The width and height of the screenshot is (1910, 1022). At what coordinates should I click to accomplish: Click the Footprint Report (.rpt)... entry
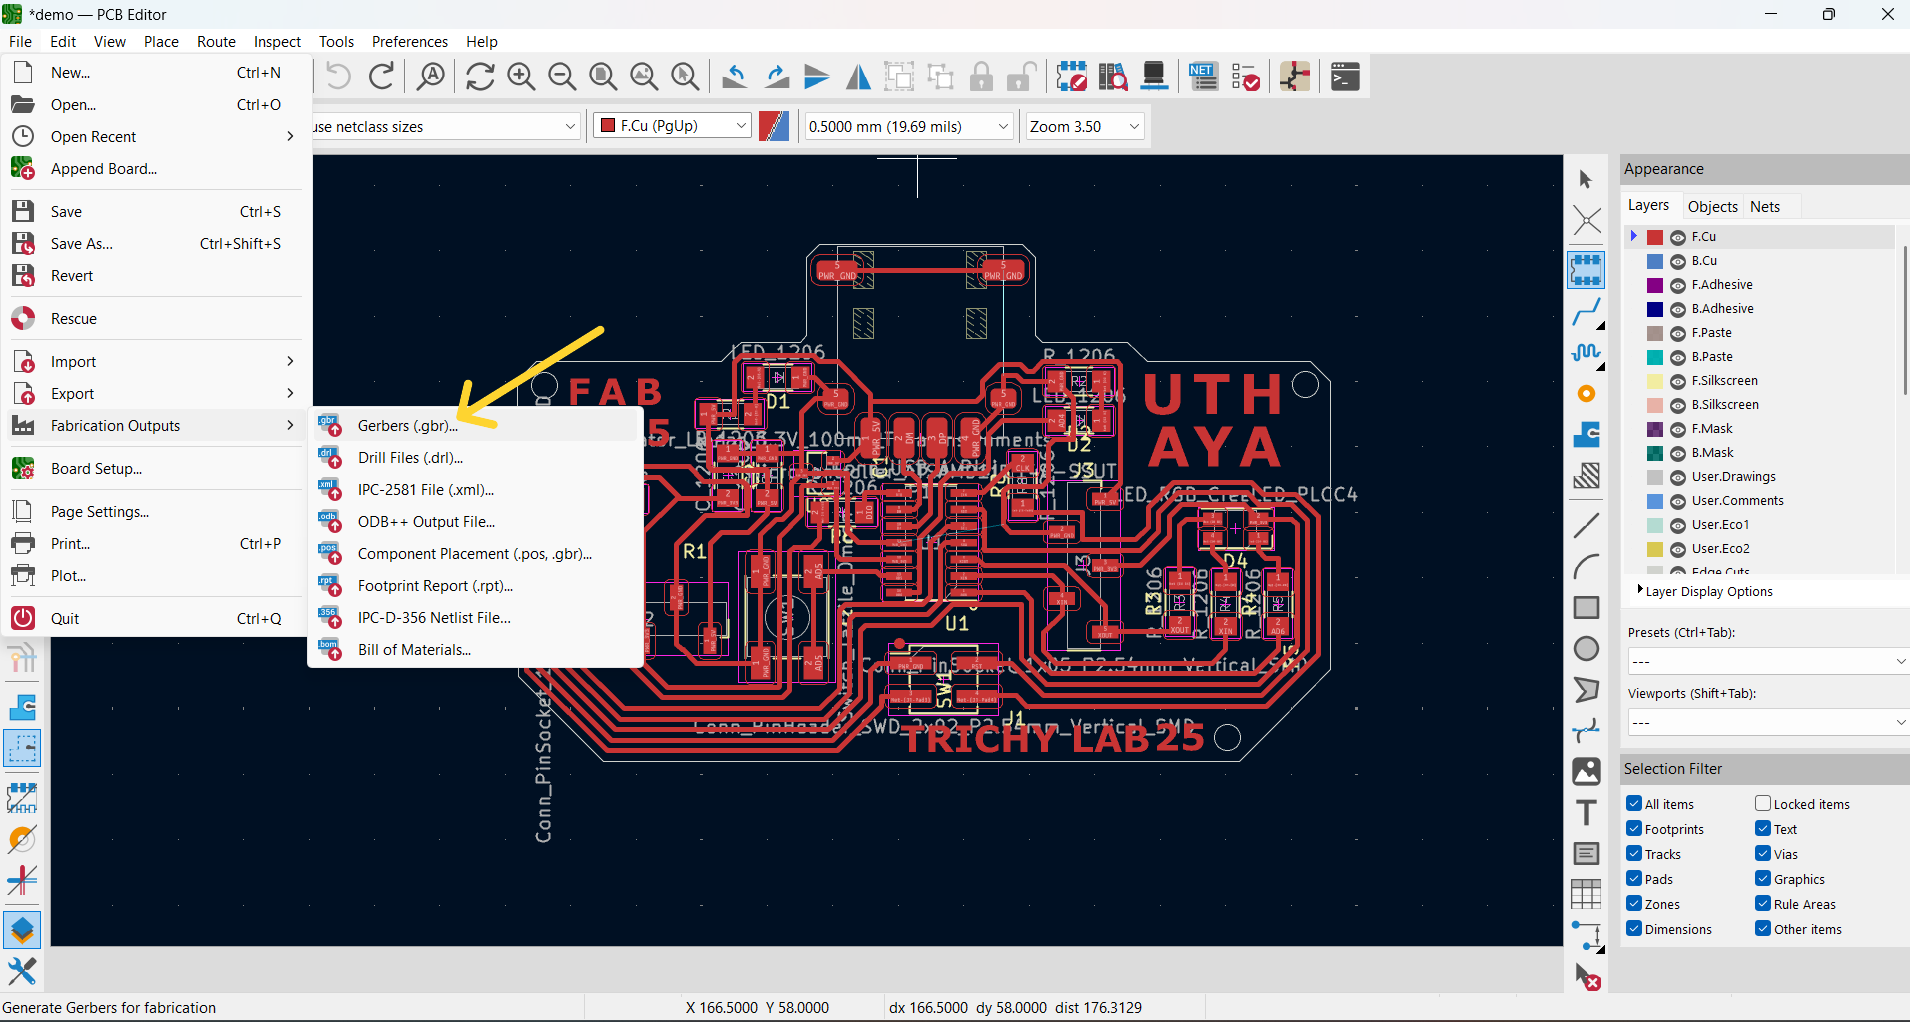click(x=476, y=585)
